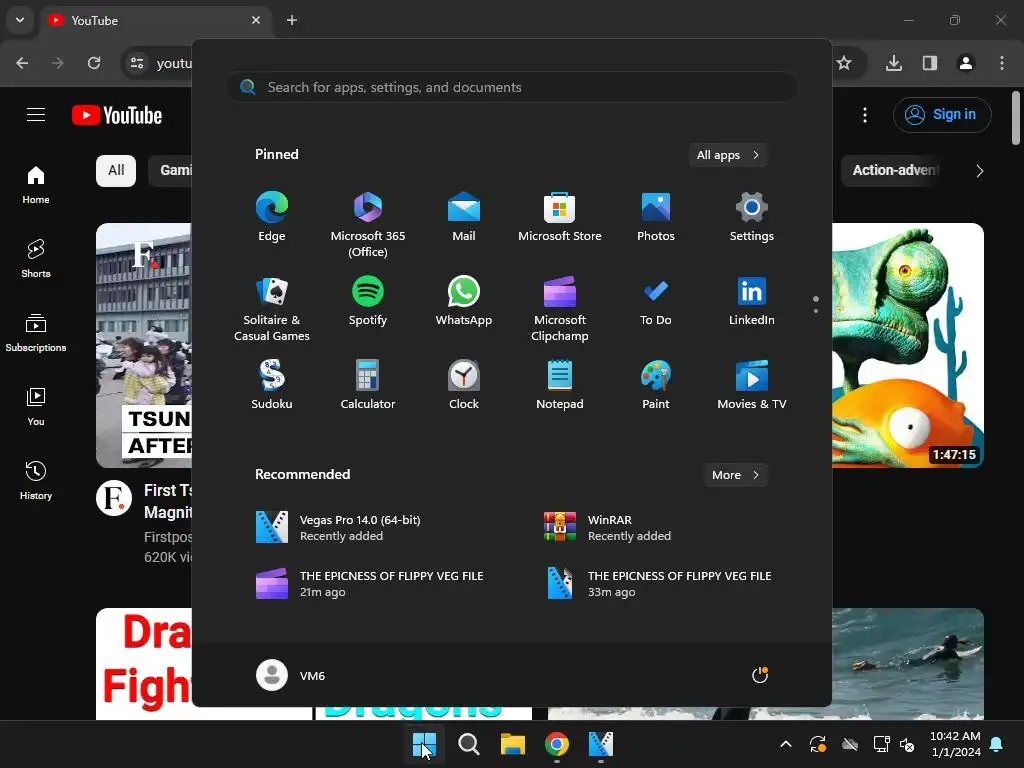Open the You section in sidebar
The width and height of the screenshot is (1024, 768).
click(36, 406)
